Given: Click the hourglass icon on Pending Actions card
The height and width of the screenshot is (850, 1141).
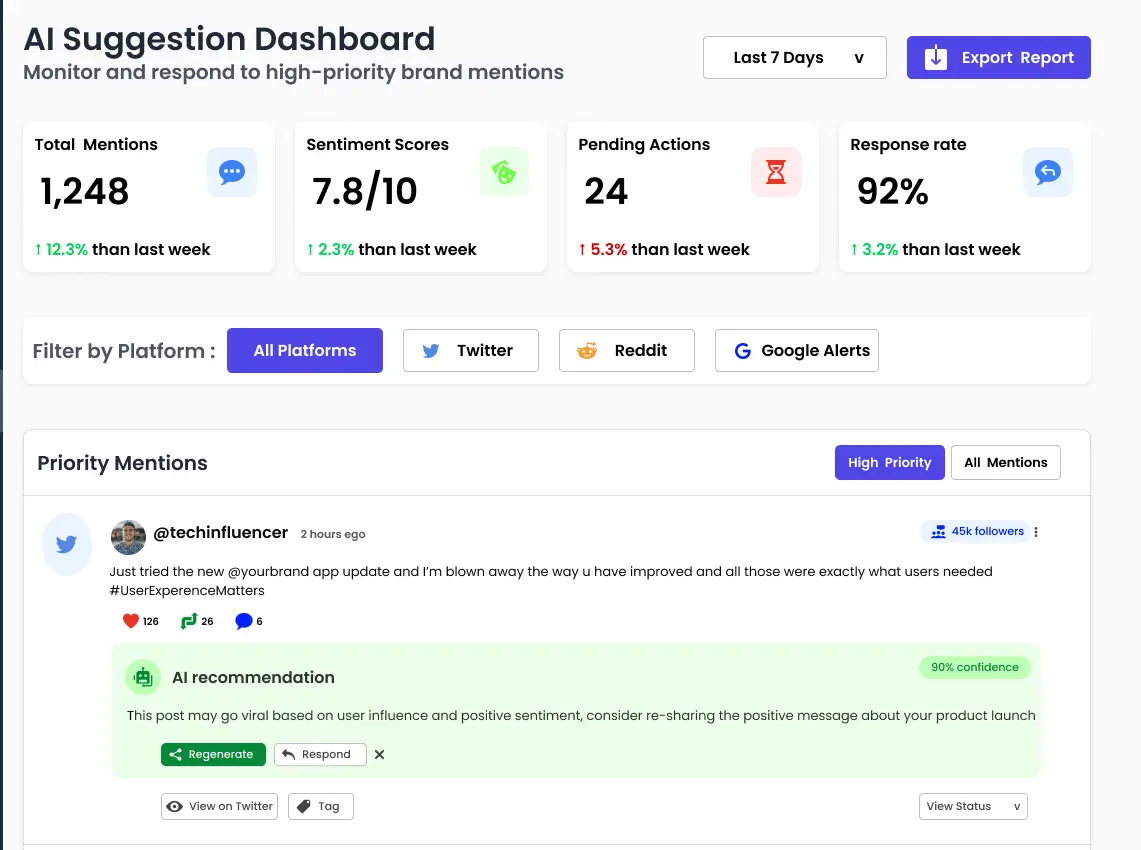Looking at the screenshot, I should (776, 172).
